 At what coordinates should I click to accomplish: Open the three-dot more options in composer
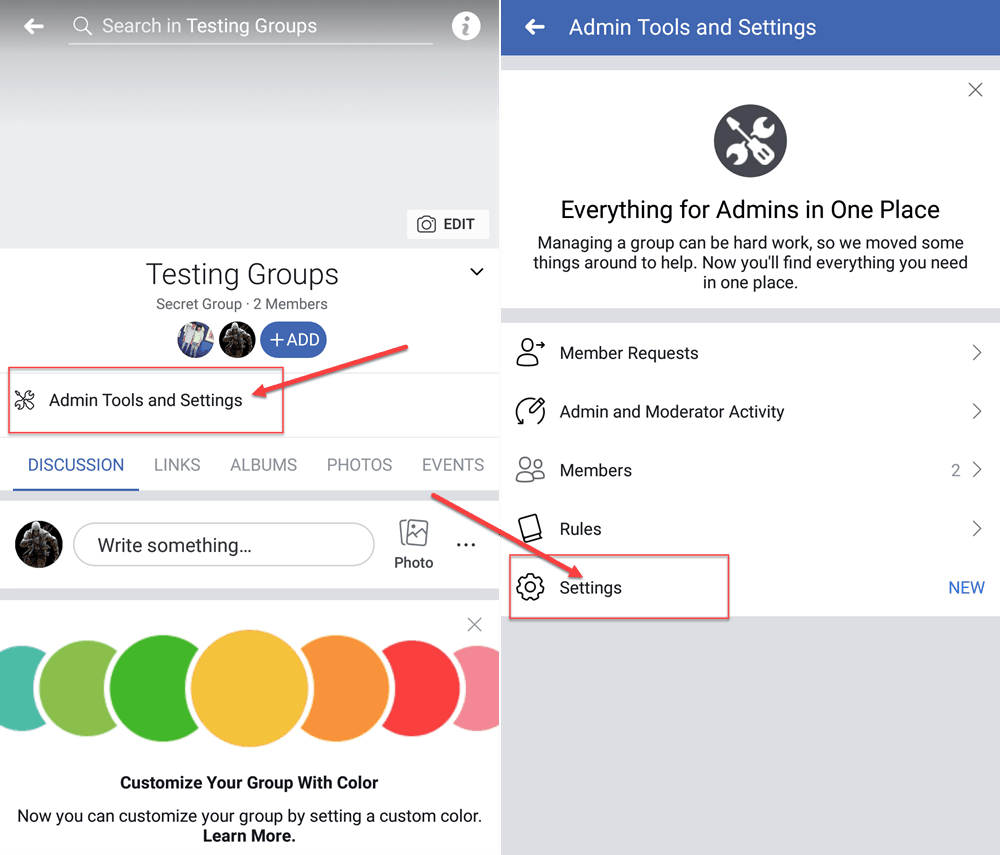466,545
